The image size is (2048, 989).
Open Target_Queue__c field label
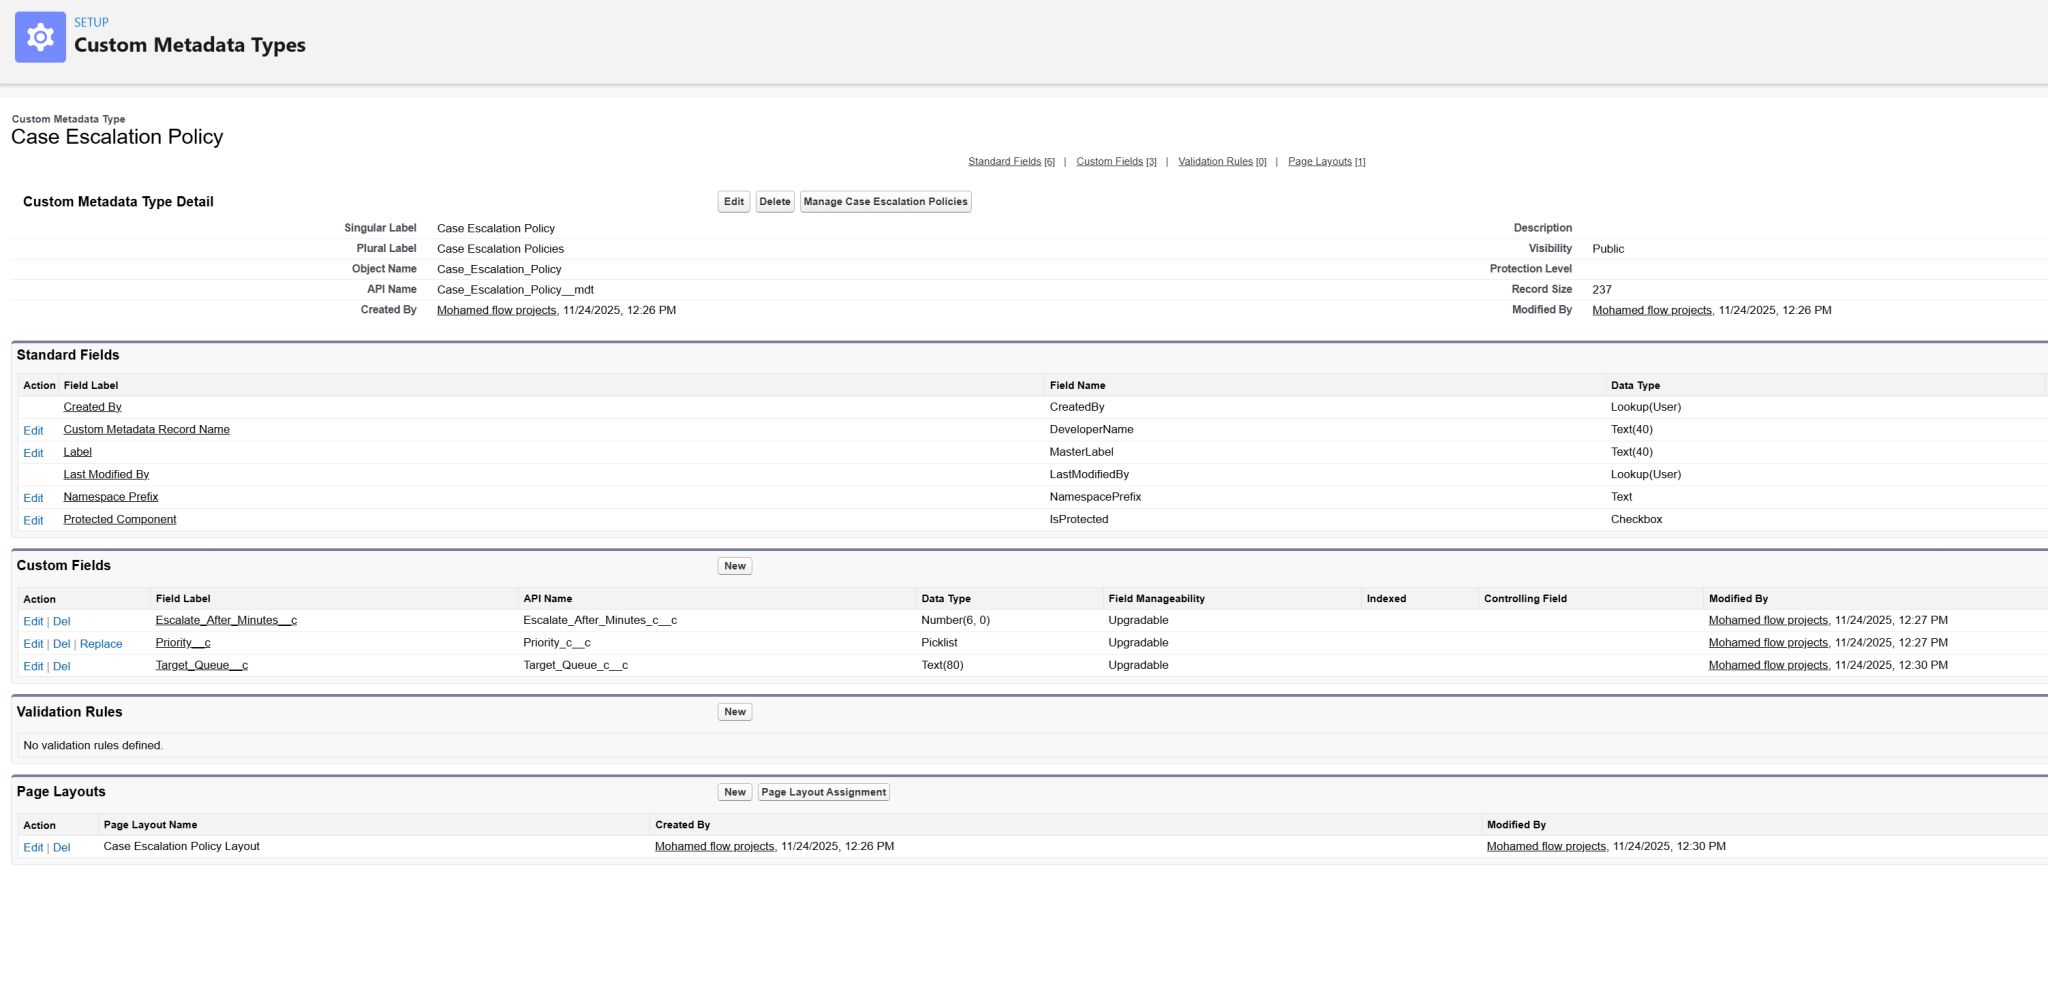201,665
